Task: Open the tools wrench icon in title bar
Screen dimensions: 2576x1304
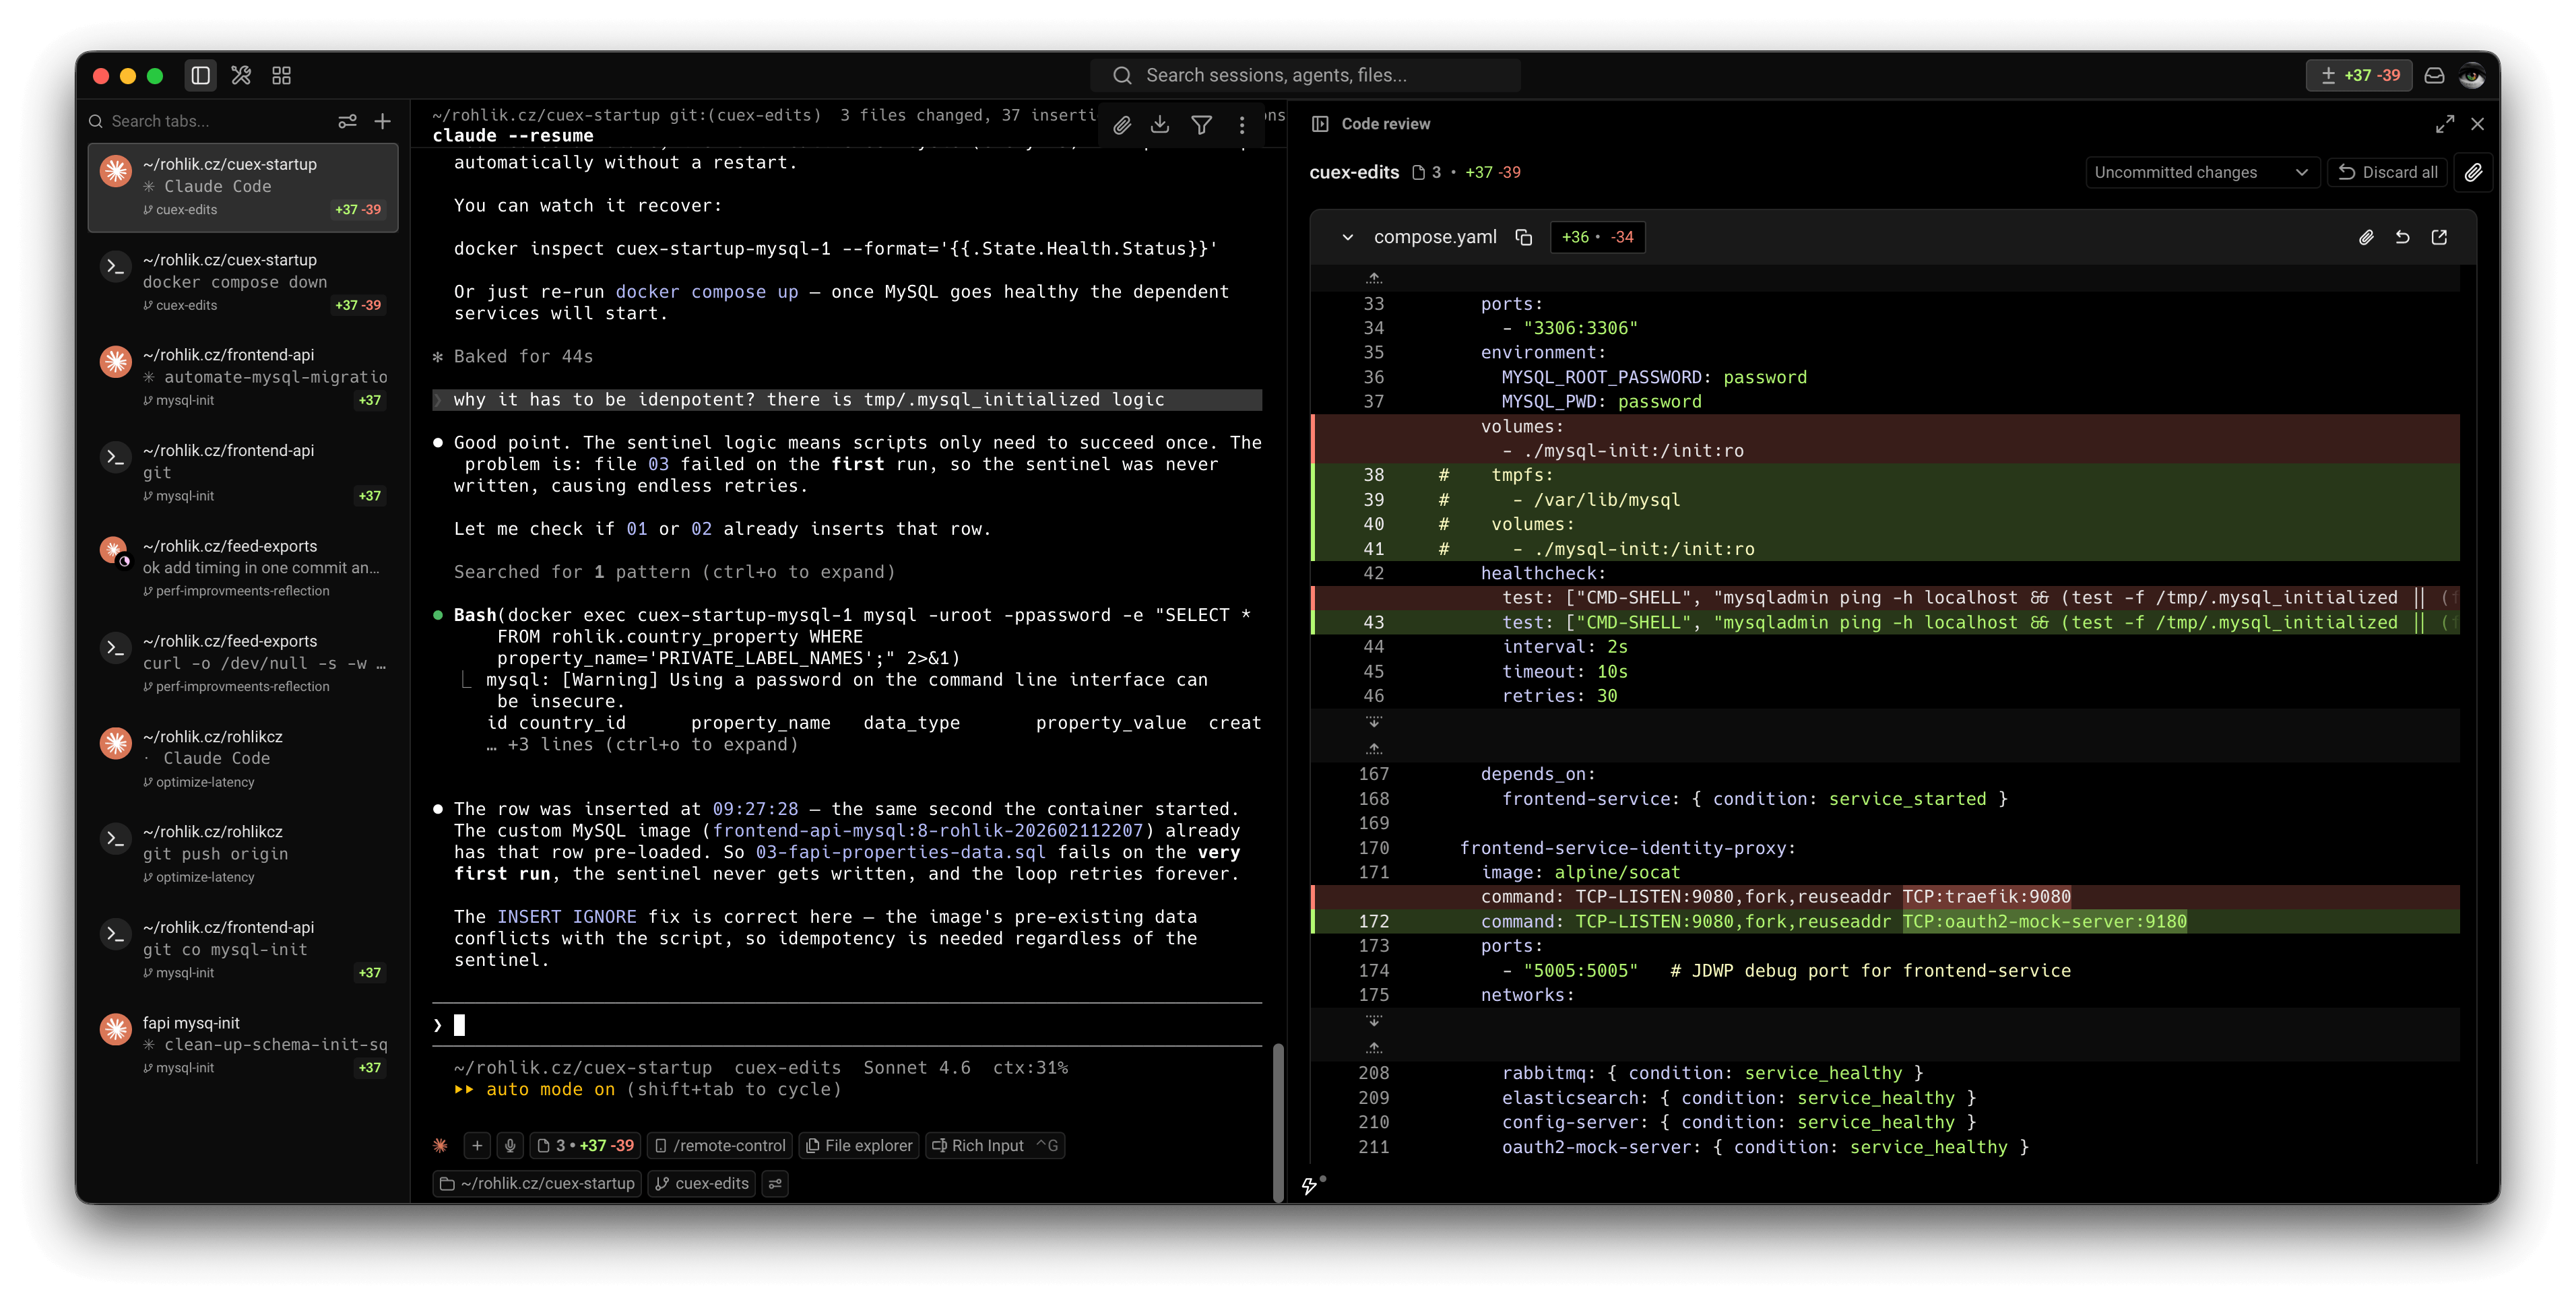Action: (241, 75)
